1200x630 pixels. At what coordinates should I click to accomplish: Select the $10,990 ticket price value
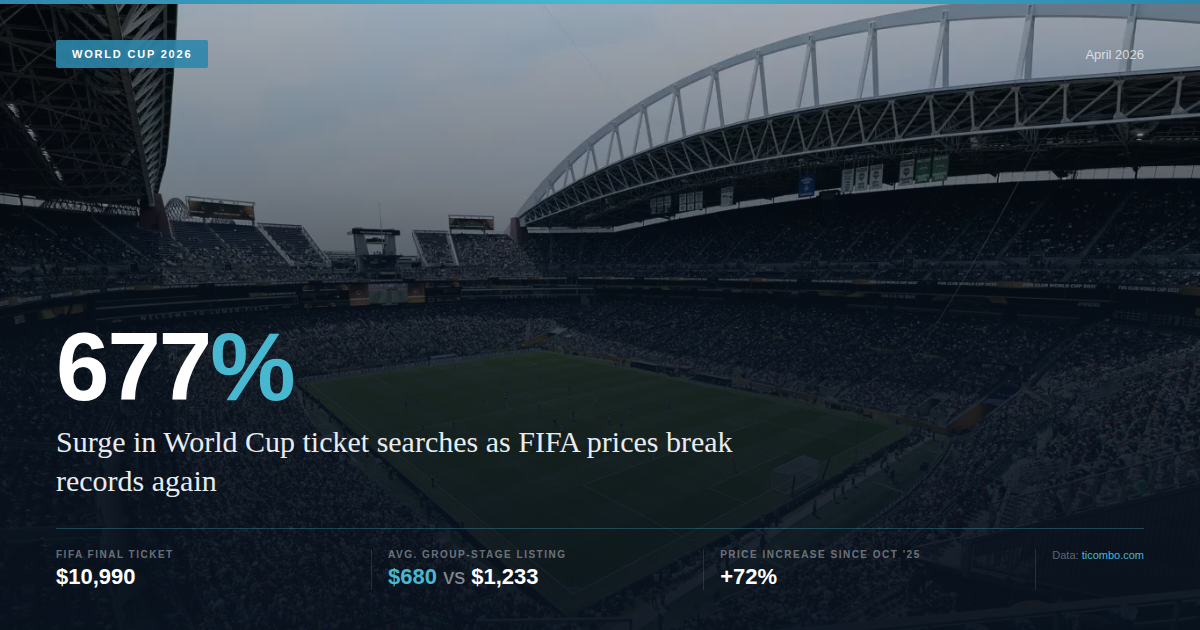click(x=96, y=577)
